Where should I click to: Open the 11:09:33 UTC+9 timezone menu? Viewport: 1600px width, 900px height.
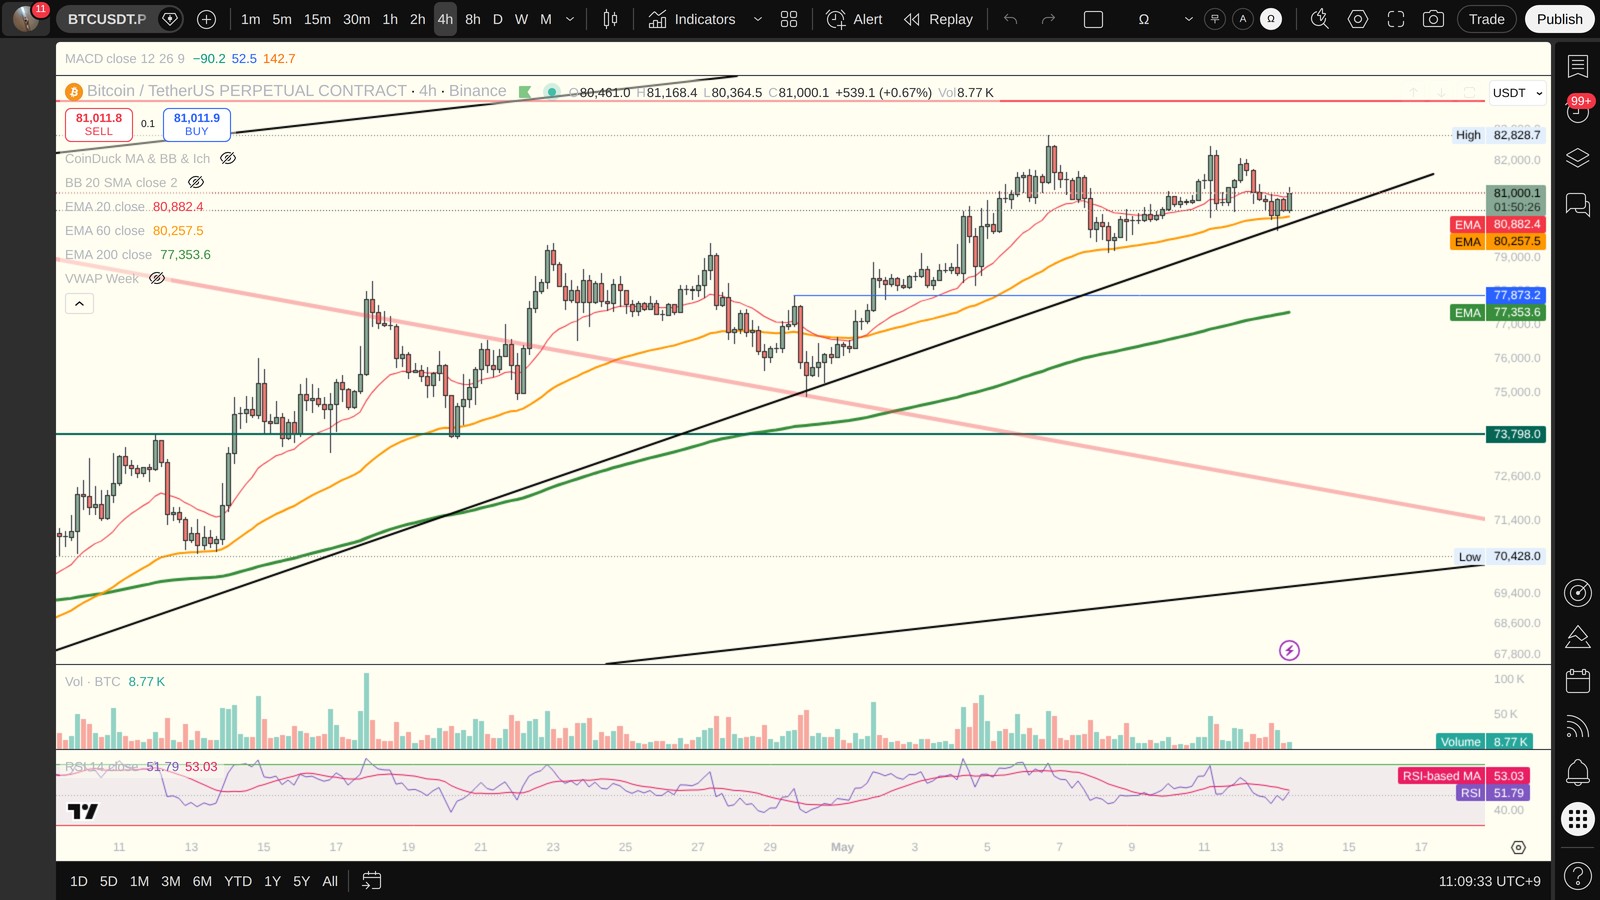[1490, 881]
